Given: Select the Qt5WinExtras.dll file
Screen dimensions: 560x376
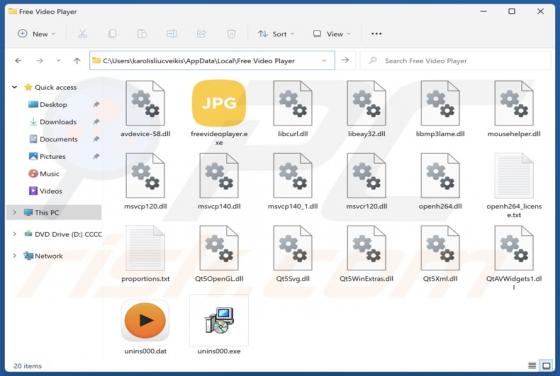Looking at the screenshot, I should tap(366, 254).
